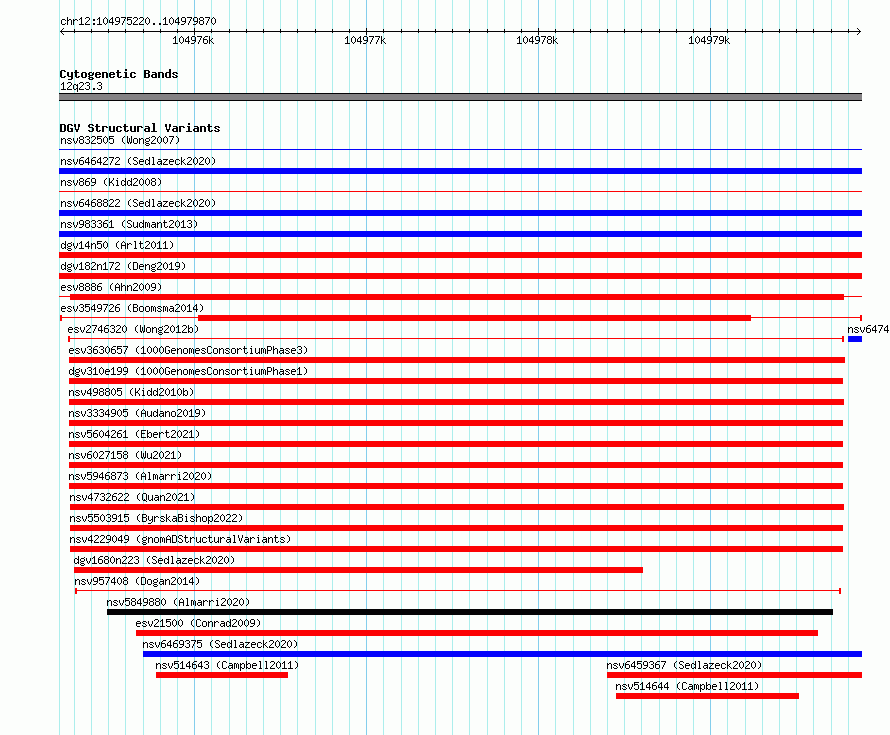Select nsv5503915 (ByrskaBishop2022) label

(156, 518)
